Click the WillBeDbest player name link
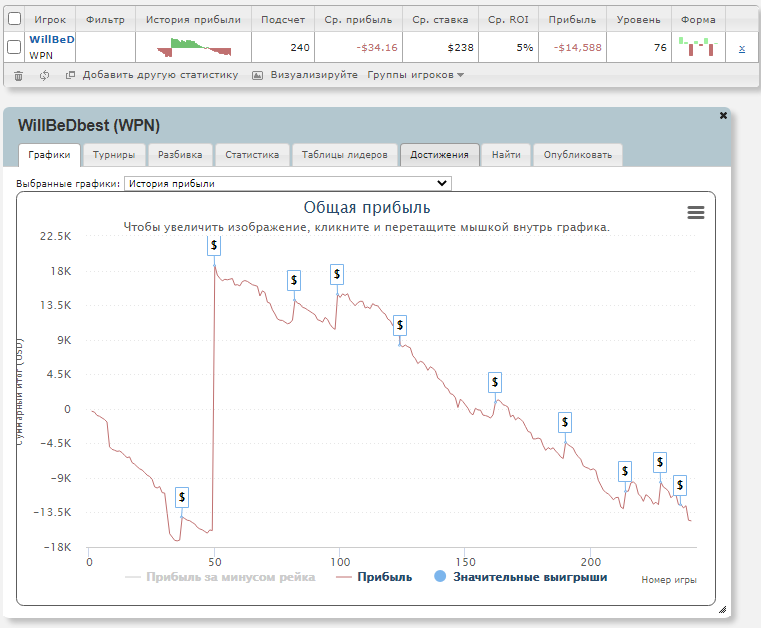This screenshot has height=628, width=761. (x=52, y=39)
